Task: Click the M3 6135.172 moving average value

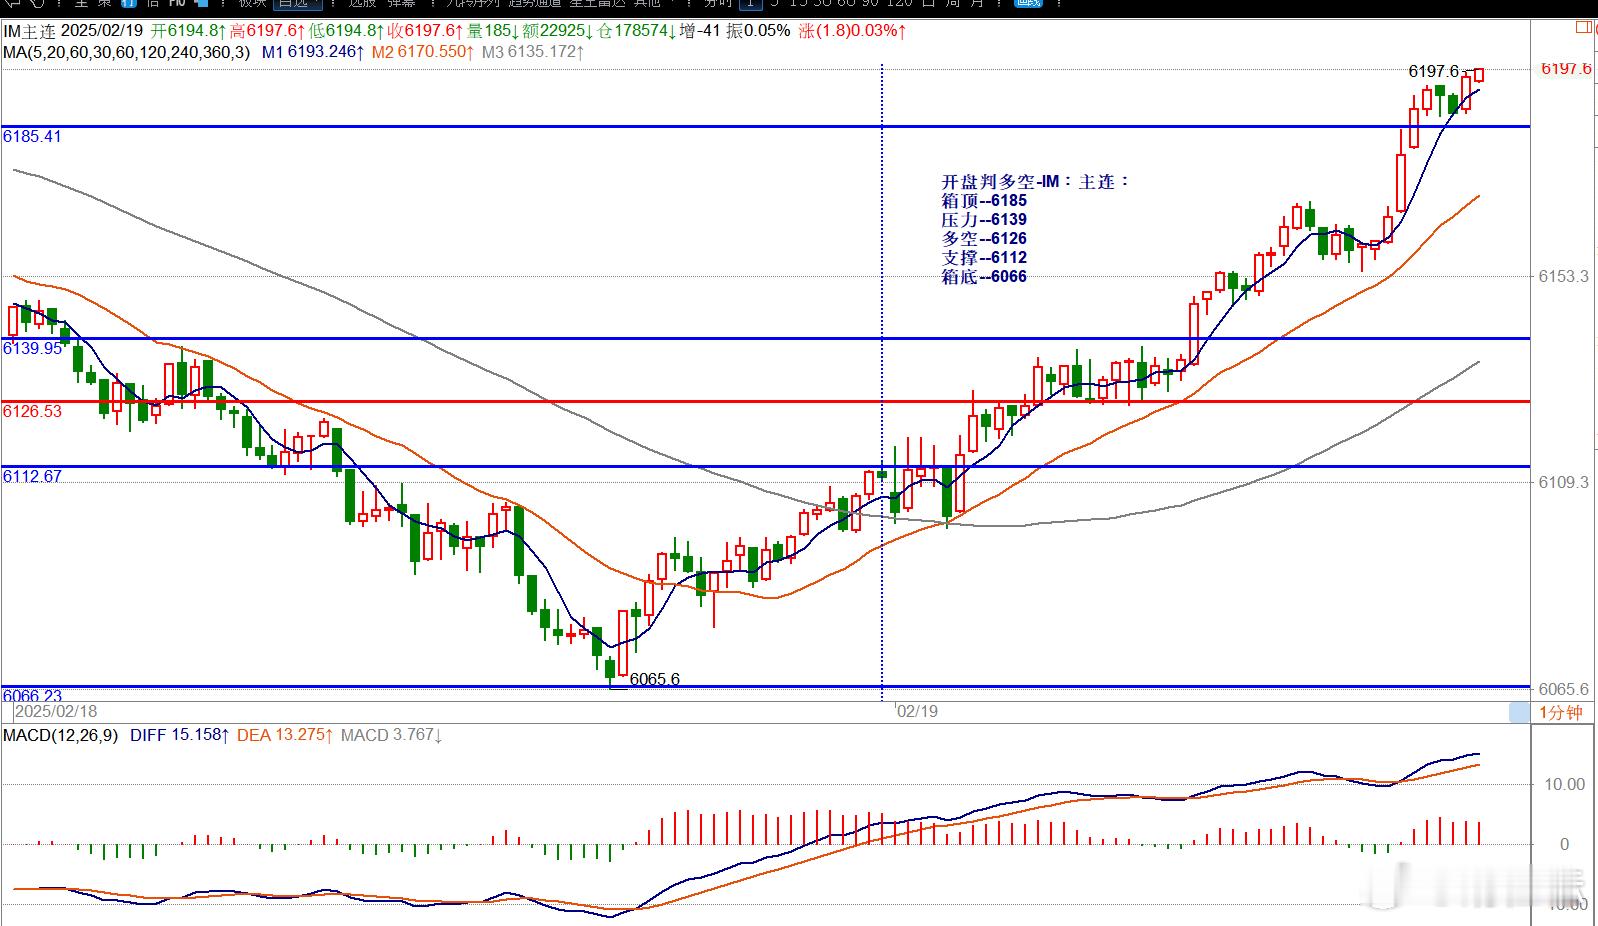Action: click(533, 51)
